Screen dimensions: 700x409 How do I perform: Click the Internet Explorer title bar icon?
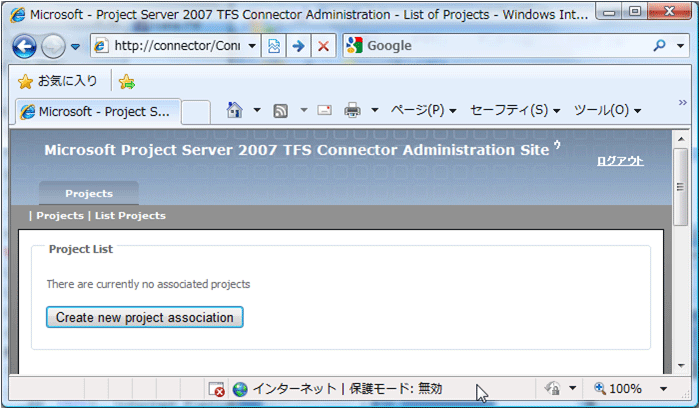tap(17, 15)
